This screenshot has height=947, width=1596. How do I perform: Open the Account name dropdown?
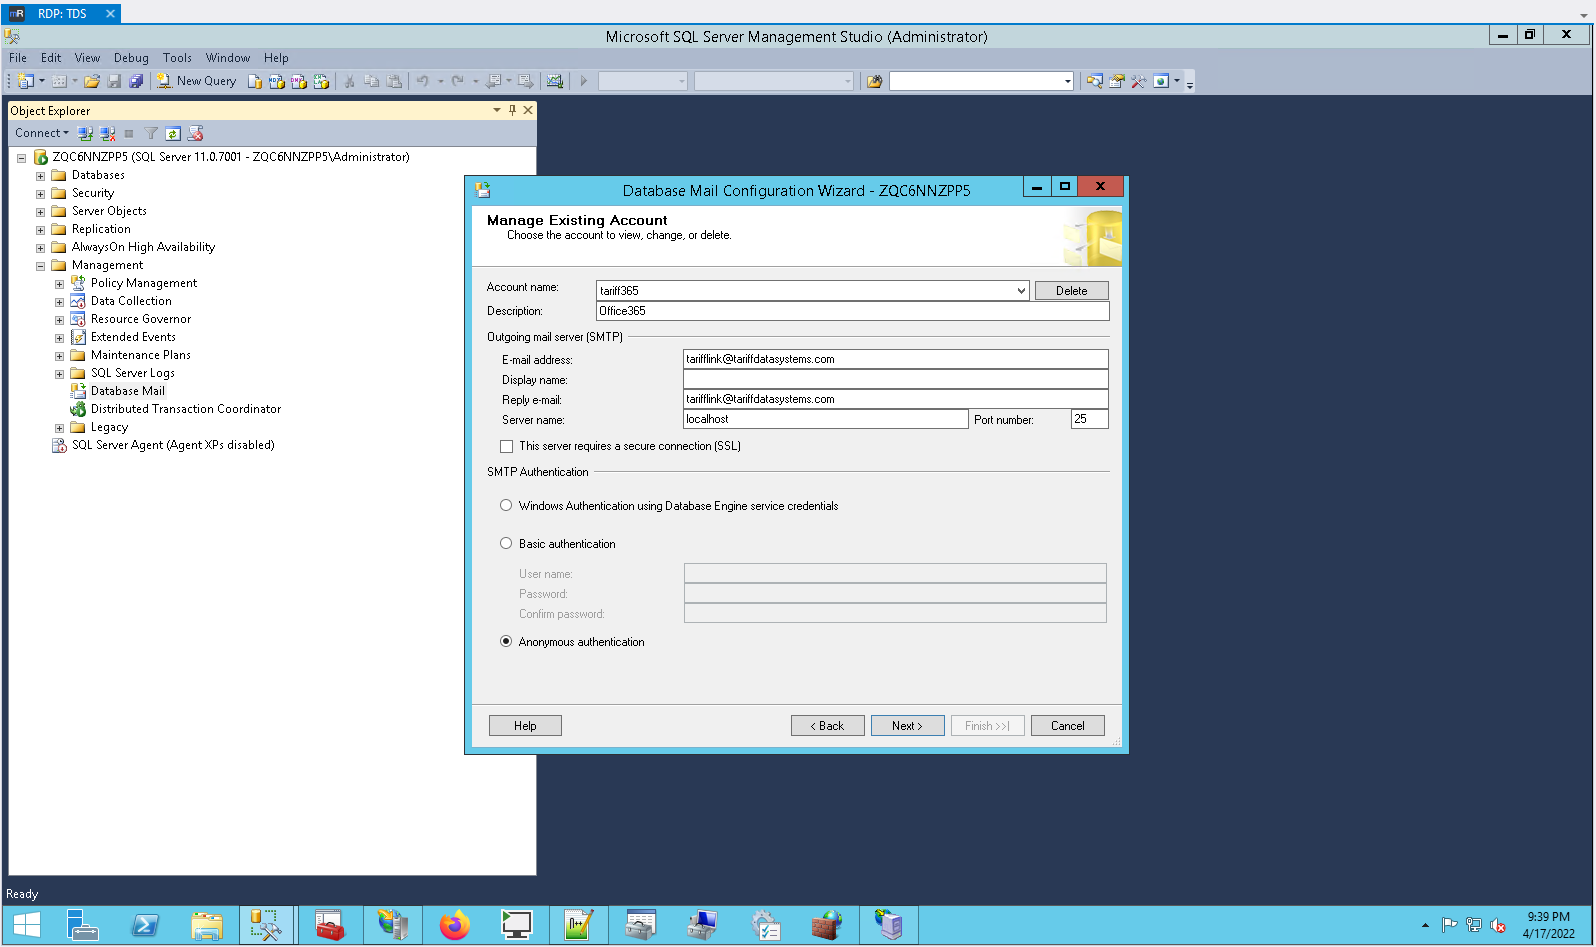[x=1021, y=291]
